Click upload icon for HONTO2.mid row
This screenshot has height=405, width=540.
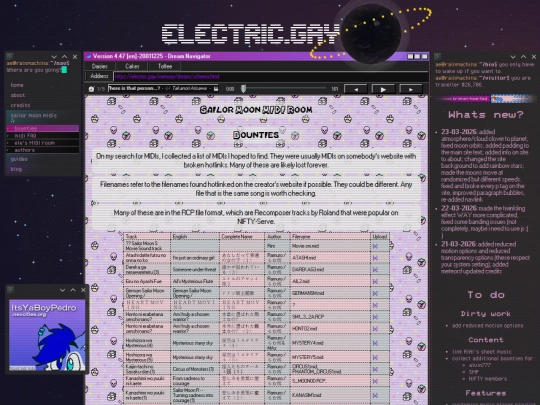(x=375, y=329)
